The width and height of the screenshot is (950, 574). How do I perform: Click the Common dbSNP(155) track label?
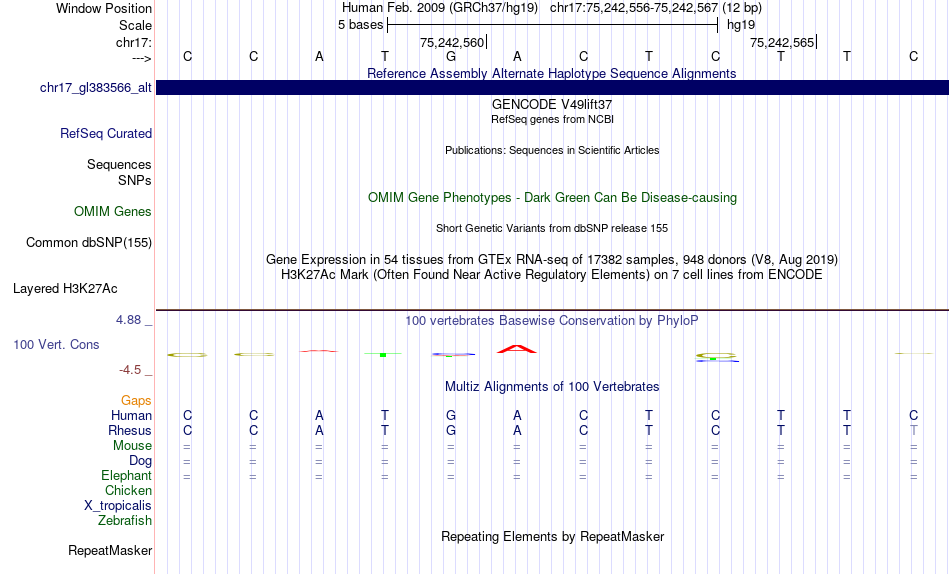click(x=89, y=242)
